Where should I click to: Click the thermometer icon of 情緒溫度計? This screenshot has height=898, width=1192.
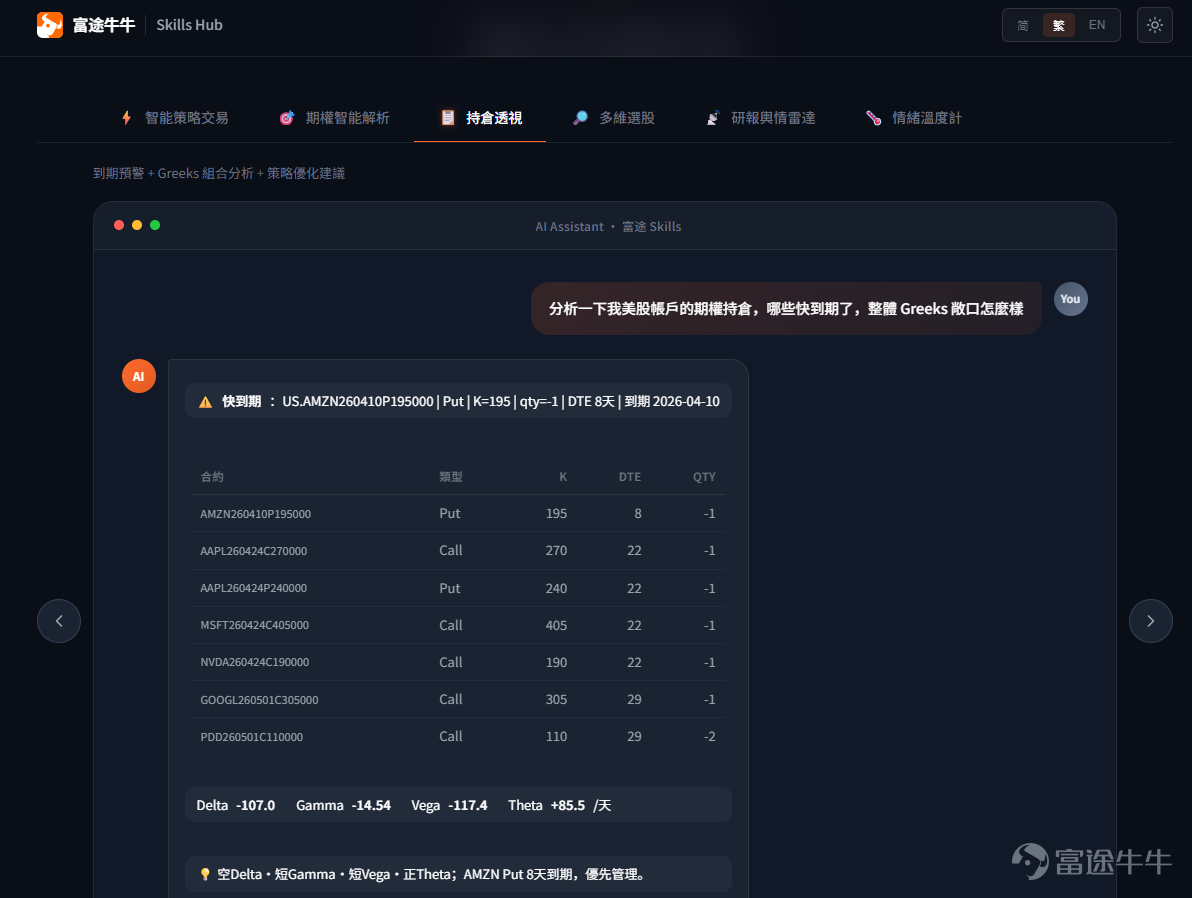click(873, 118)
